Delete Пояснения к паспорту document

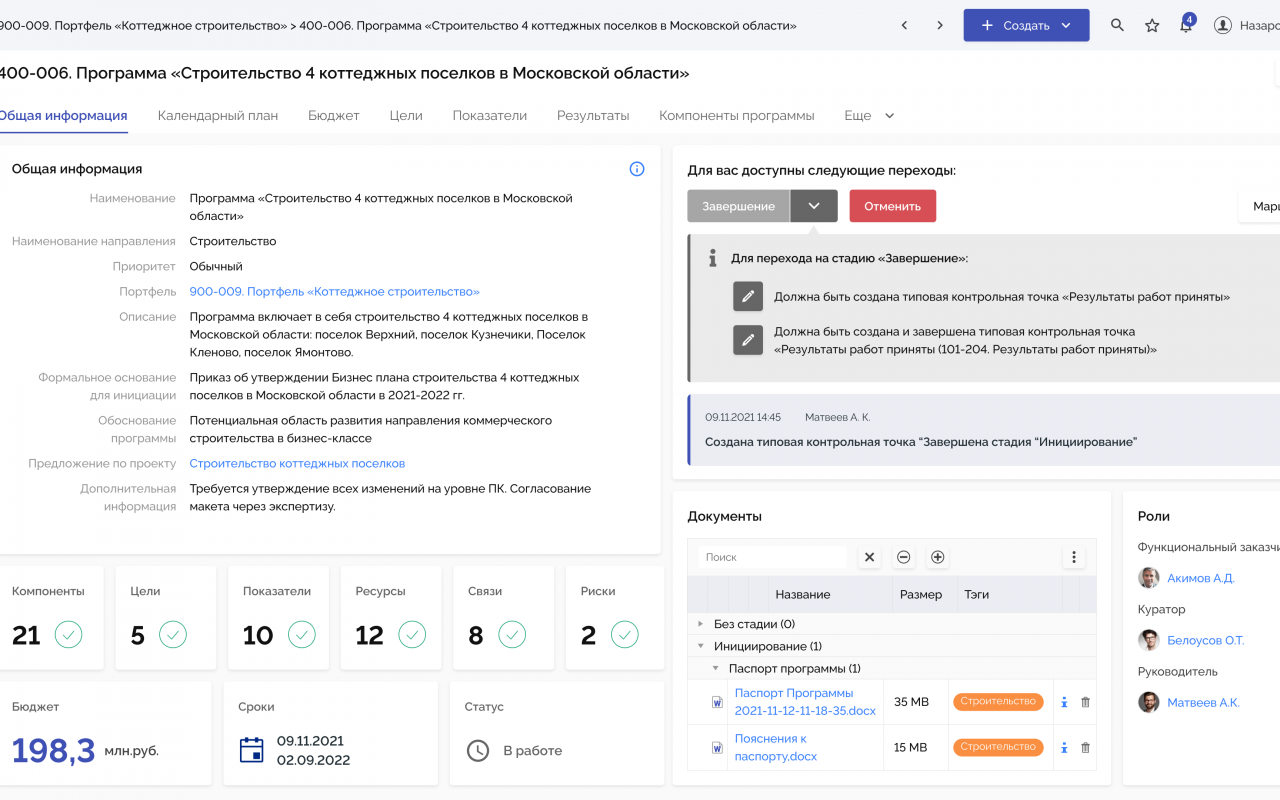1085,747
